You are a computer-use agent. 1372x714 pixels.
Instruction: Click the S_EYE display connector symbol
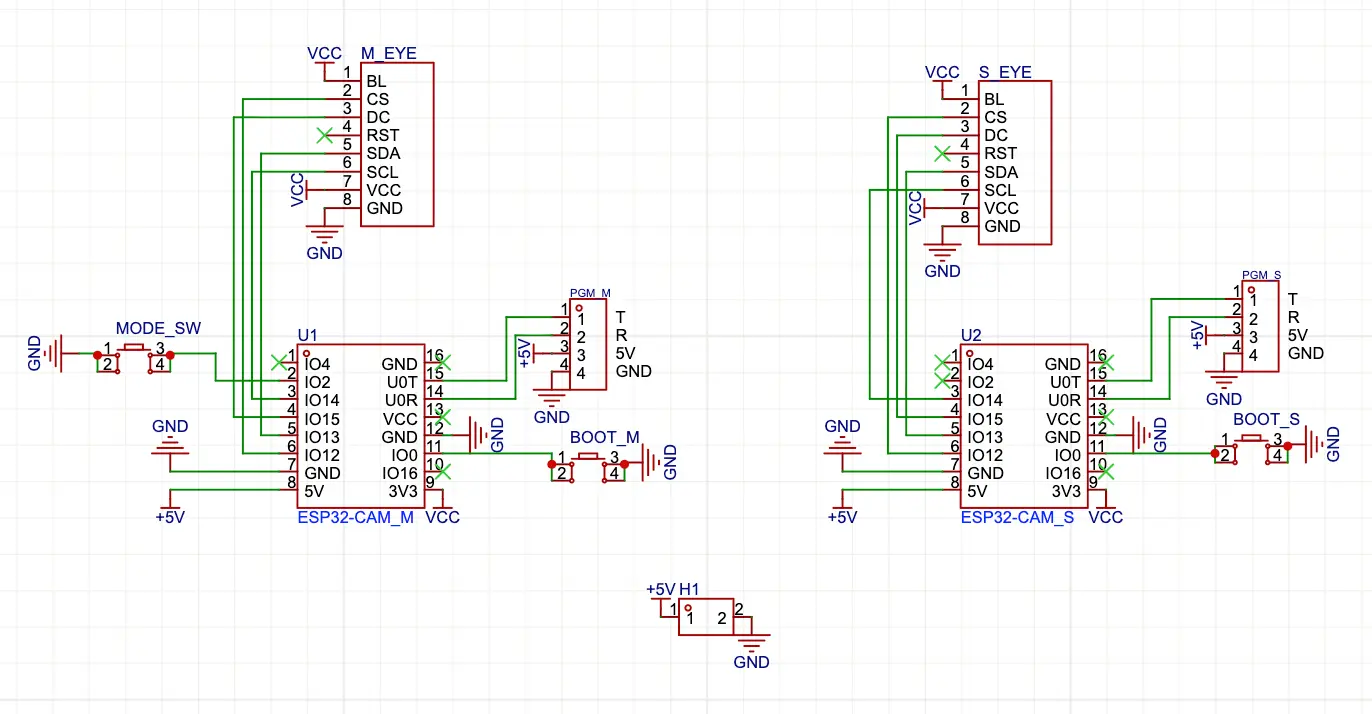pos(1013,160)
